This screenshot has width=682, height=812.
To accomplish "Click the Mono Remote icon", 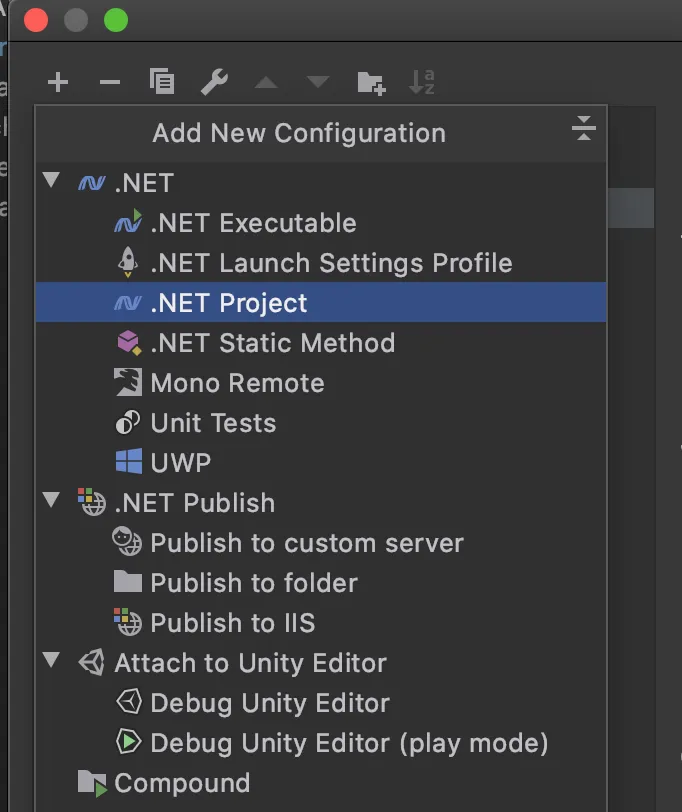I will click(128, 382).
